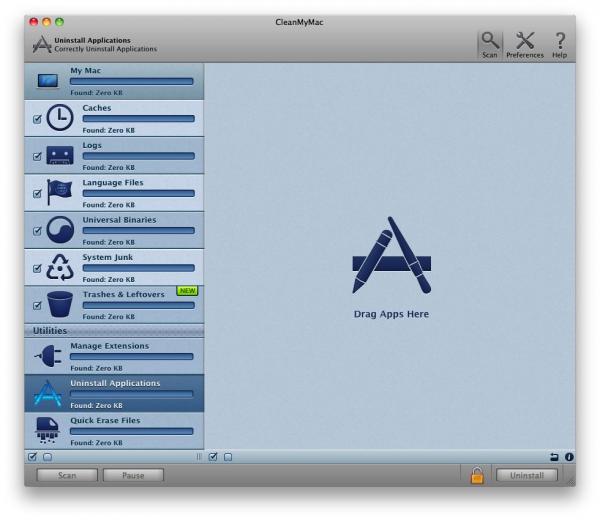This screenshot has height=520, width=600.
Task: Click the Logs cassette icon
Action: 60,155
